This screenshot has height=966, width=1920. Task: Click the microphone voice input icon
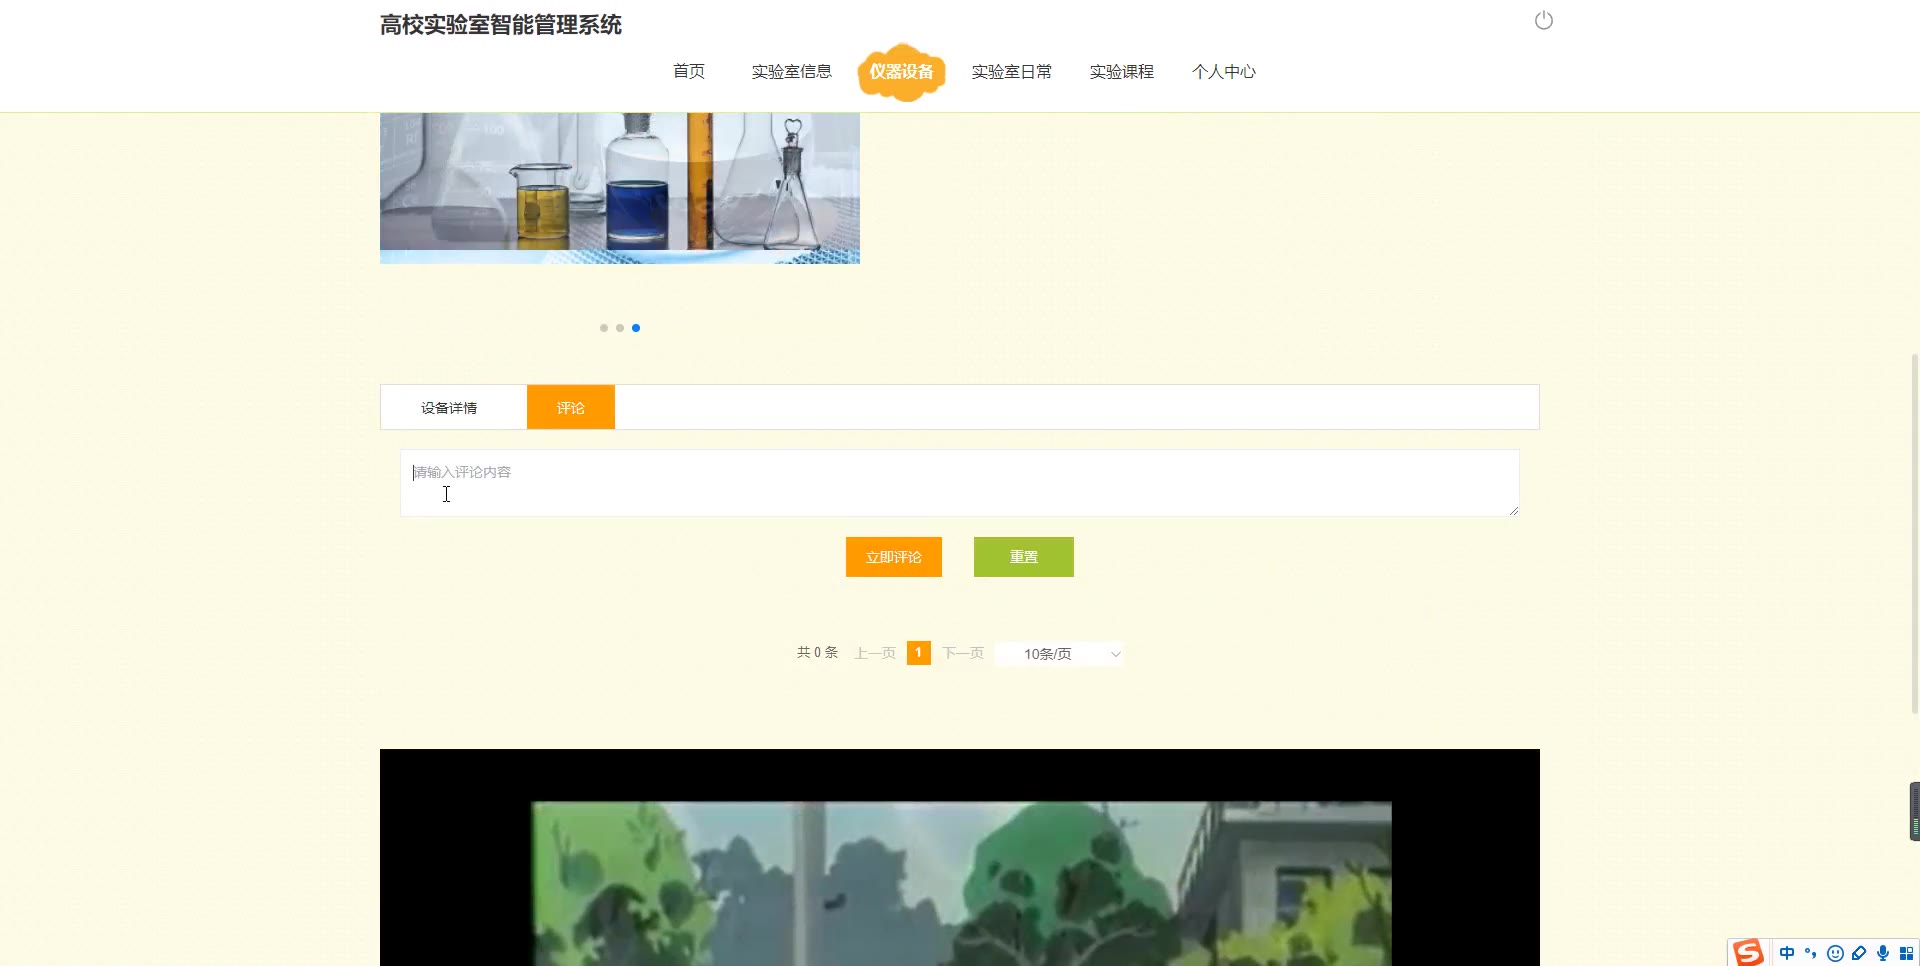[x=1883, y=953]
